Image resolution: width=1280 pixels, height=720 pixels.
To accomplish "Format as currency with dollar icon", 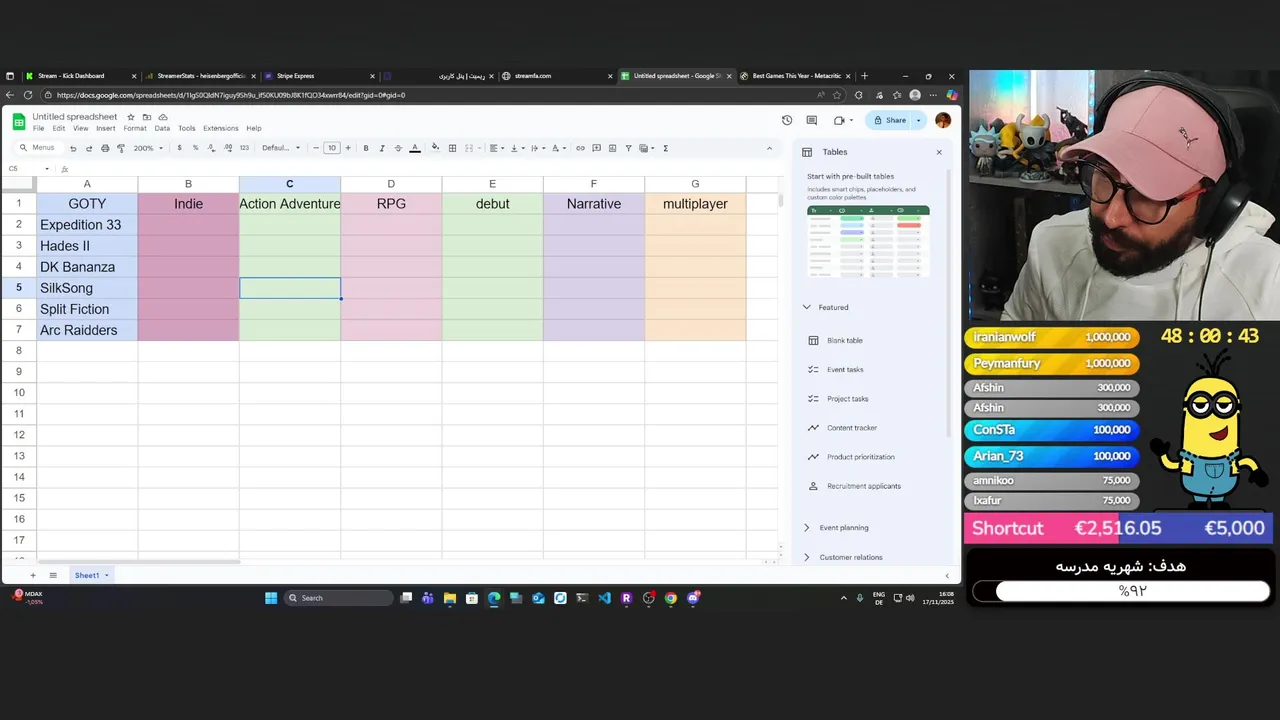I will [179, 148].
